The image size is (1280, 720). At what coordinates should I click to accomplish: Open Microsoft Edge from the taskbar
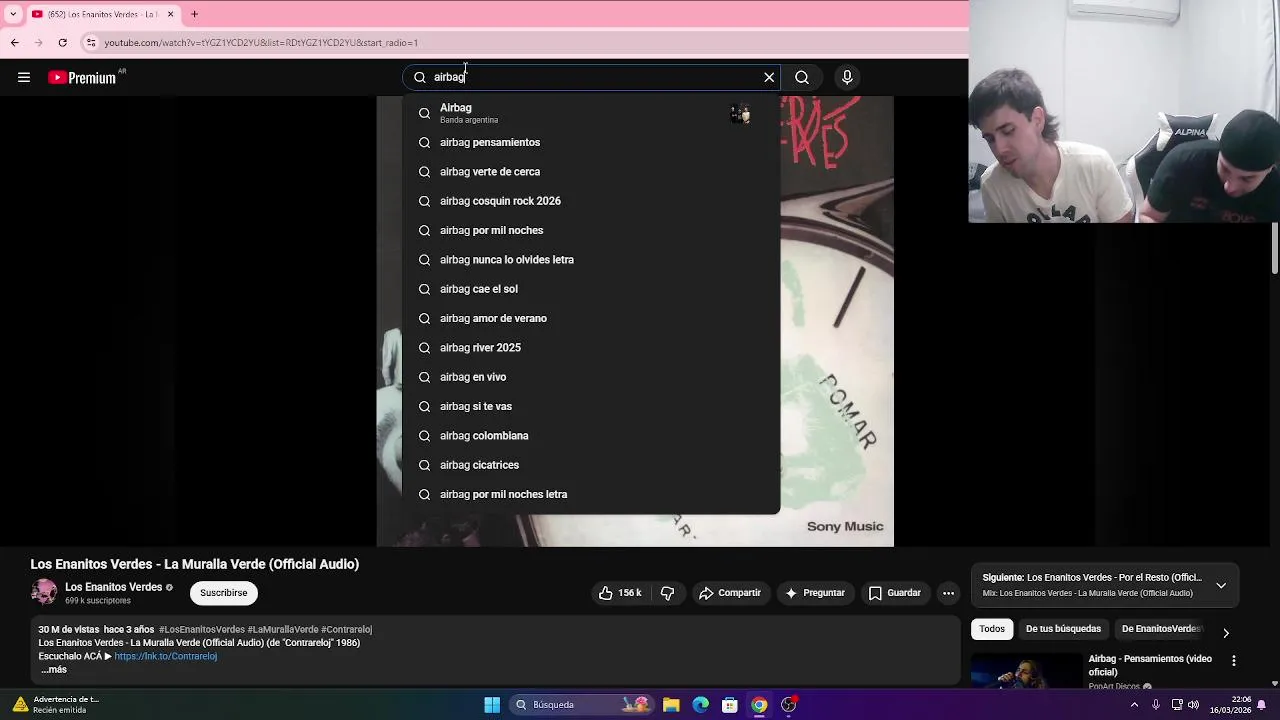[x=701, y=705]
